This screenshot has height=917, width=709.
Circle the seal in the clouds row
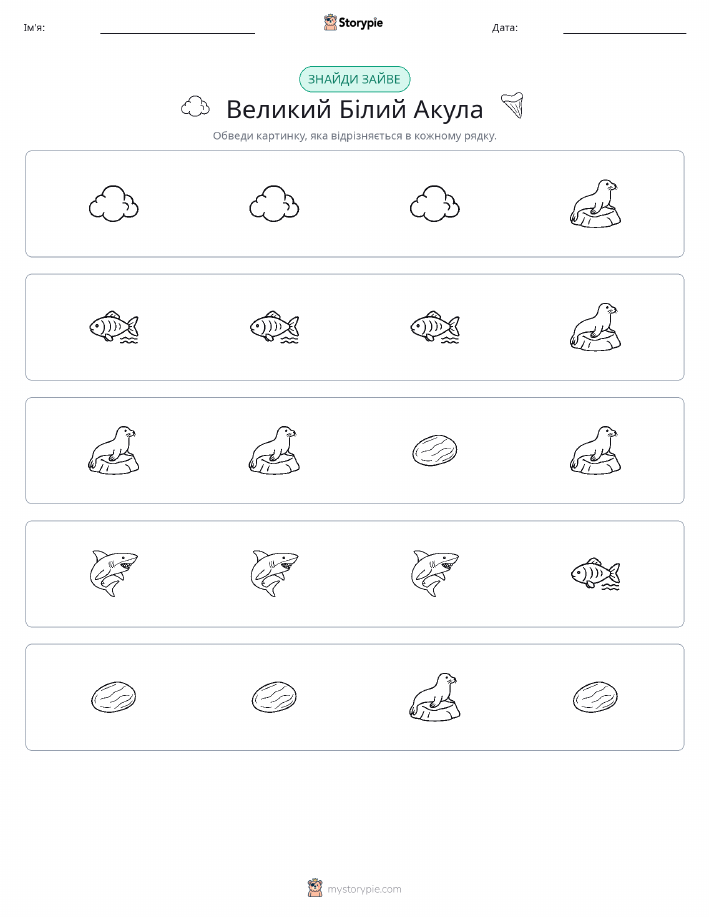pos(595,204)
